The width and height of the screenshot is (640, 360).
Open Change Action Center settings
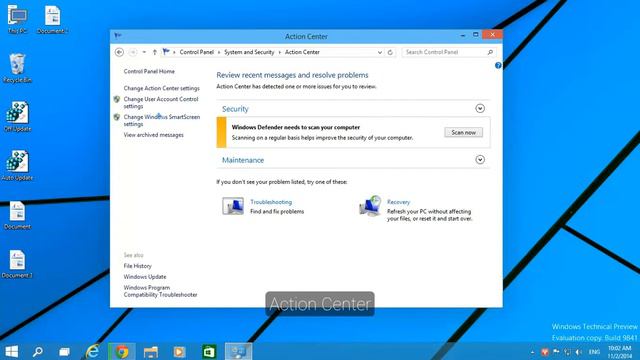pyautogui.click(x=162, y=88)
